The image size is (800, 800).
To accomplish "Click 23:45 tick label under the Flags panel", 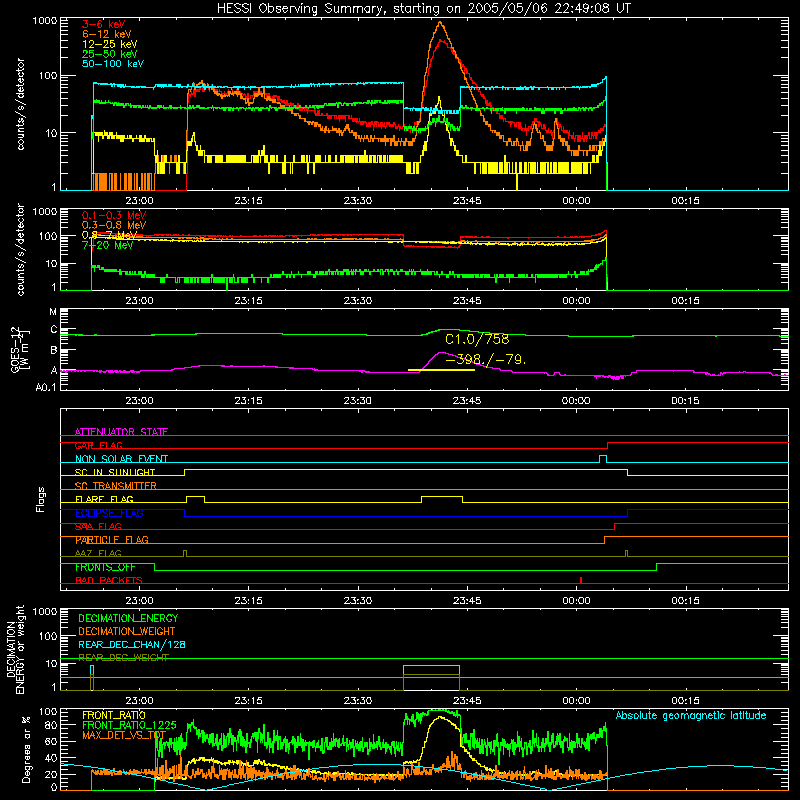I will click(x=467, y=601).
